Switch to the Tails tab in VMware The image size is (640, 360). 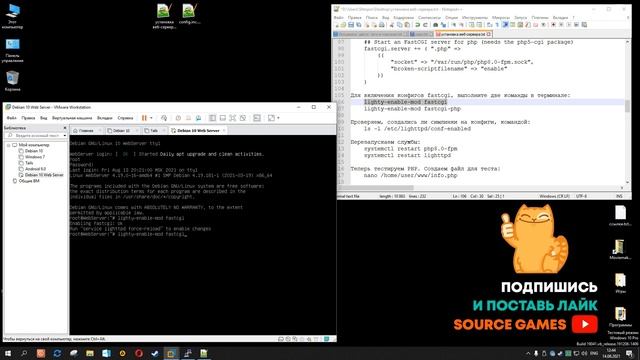point(153,131)
